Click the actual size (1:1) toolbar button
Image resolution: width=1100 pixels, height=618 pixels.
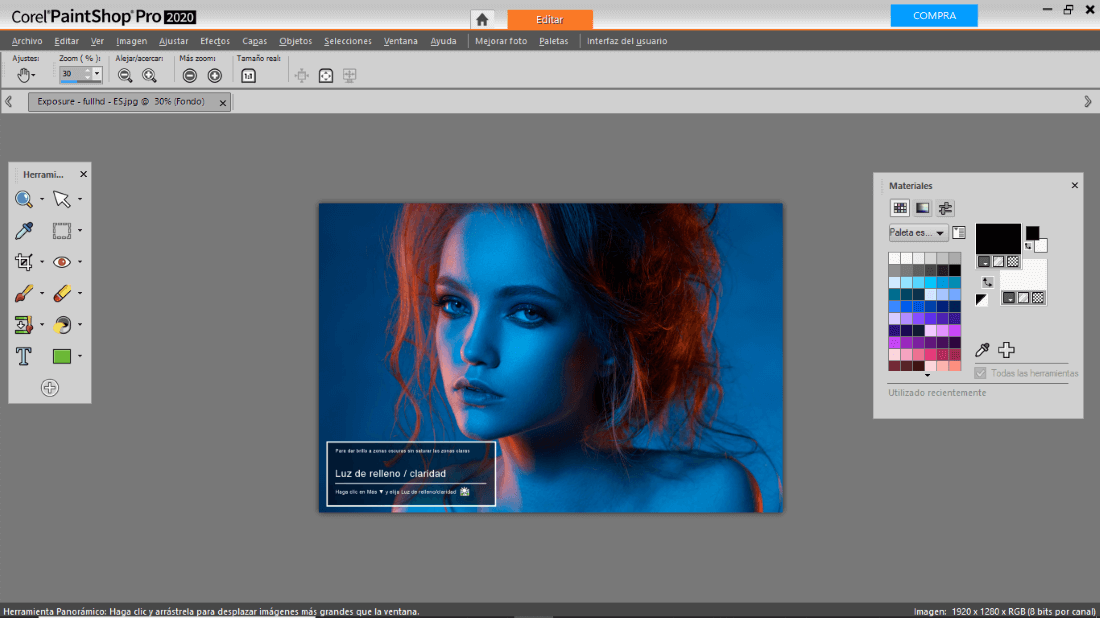248,74
